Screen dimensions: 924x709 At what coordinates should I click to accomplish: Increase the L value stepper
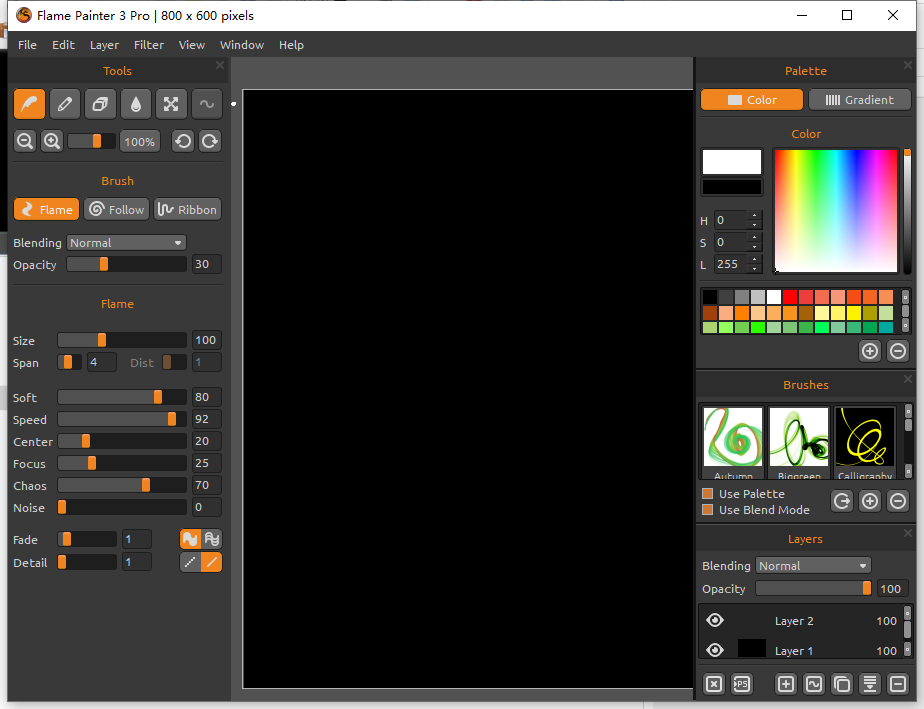tap(754, 259)
